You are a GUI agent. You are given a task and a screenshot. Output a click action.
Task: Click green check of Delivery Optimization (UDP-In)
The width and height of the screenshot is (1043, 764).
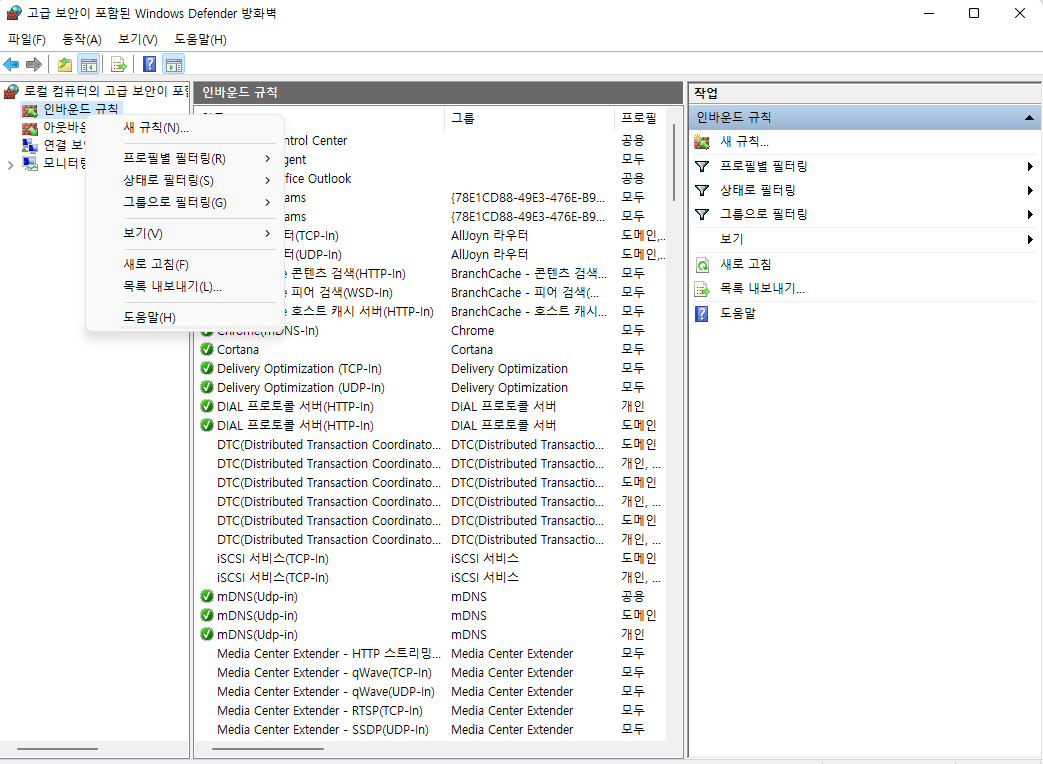click(x=207, y=387)
